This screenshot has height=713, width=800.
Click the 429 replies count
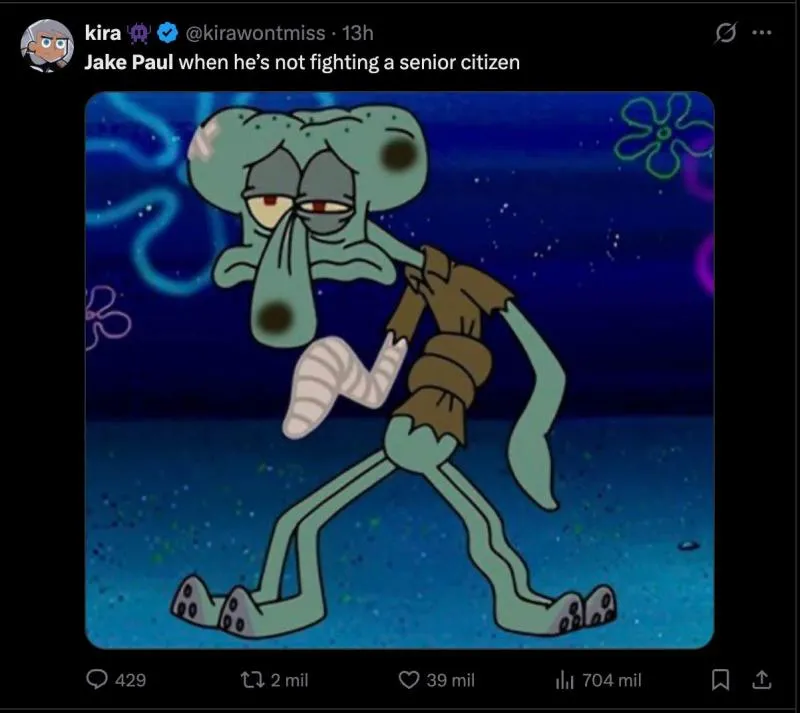131,680
